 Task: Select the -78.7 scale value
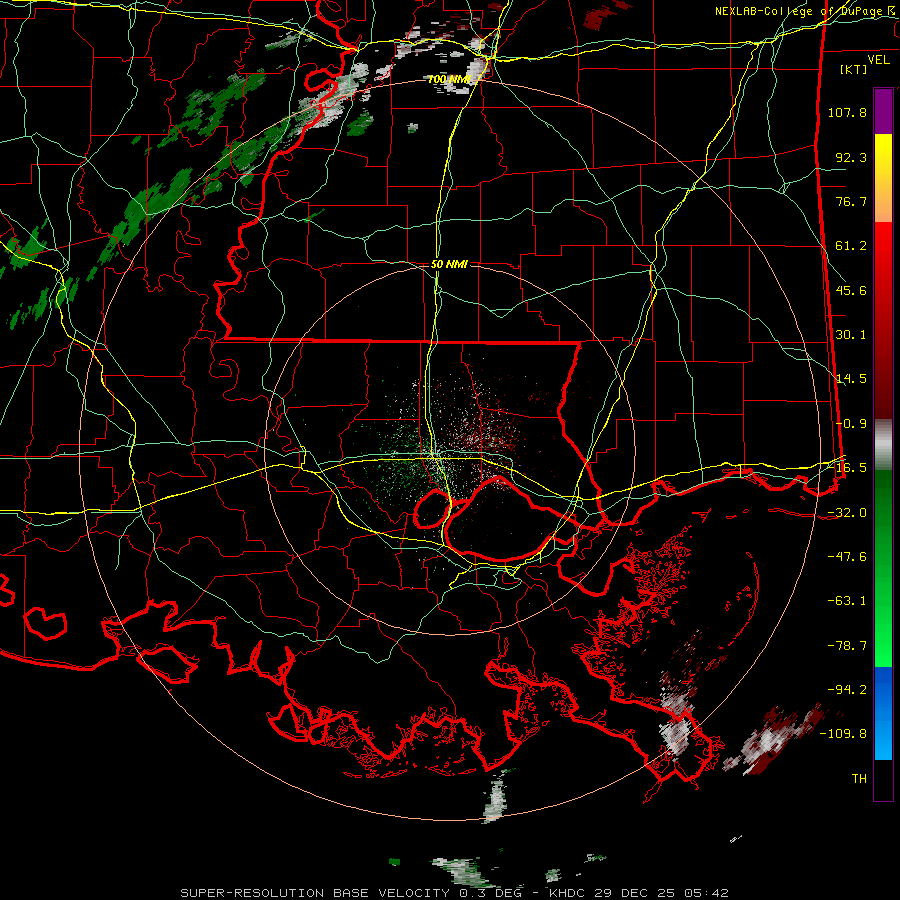(847, 646)
